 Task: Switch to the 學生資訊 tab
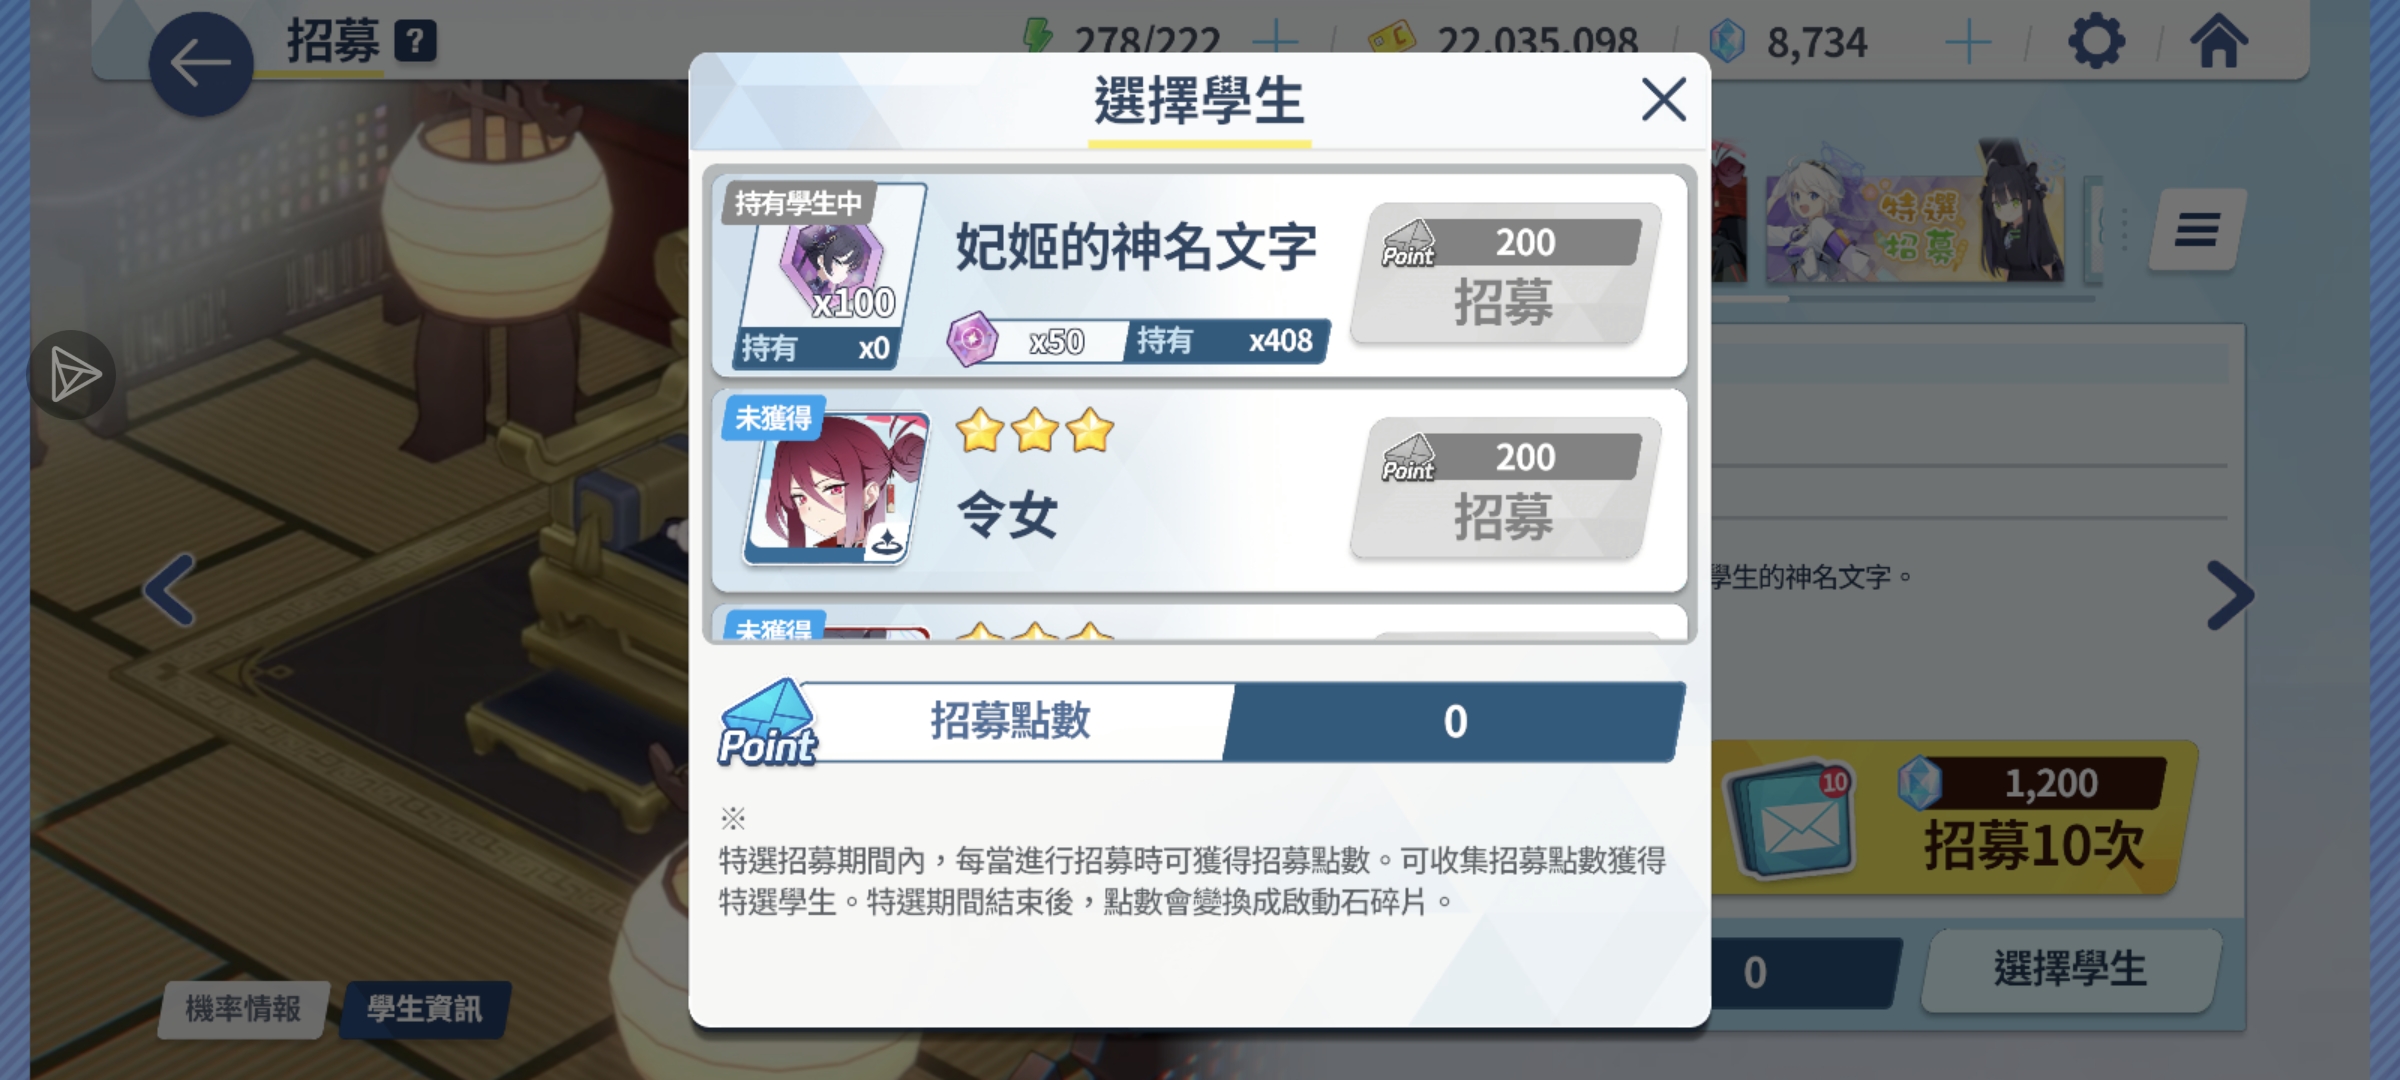pos(425,1009)
